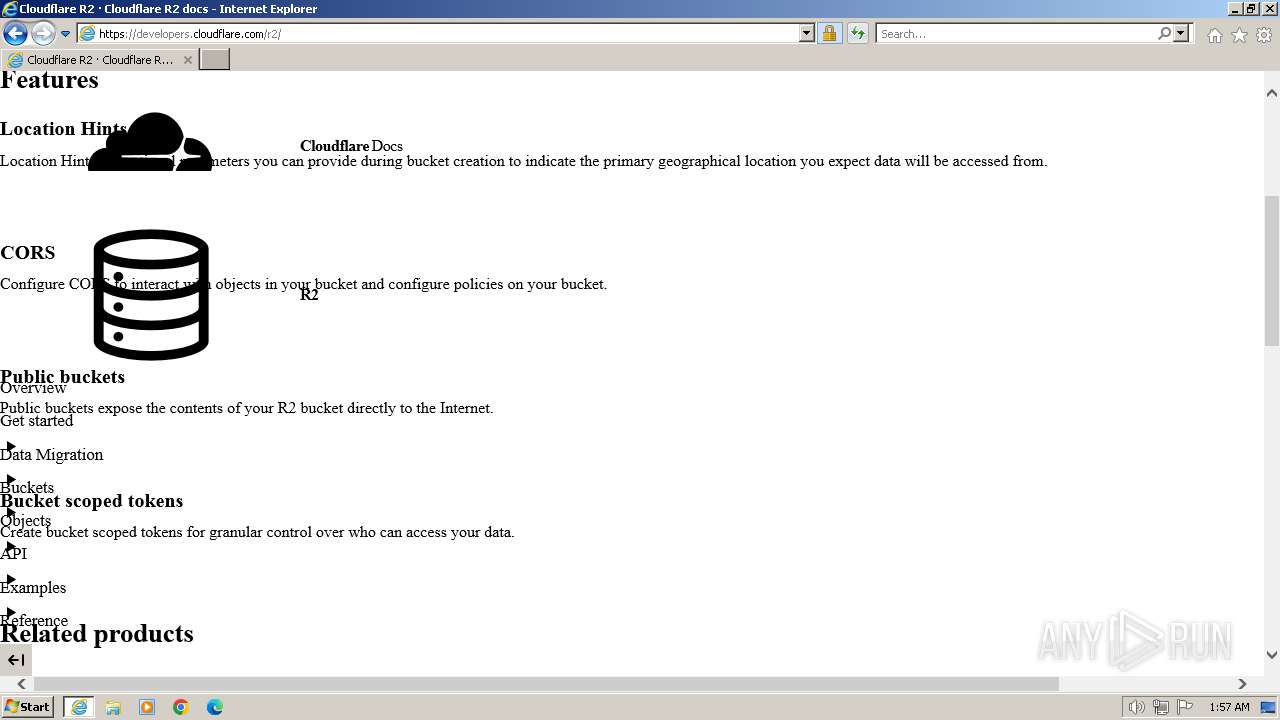Image resolution: width=1280 pixels, height=720 pixels.
Task: Click the developers.cloudflare.com address bar
Action: [438, 33]
